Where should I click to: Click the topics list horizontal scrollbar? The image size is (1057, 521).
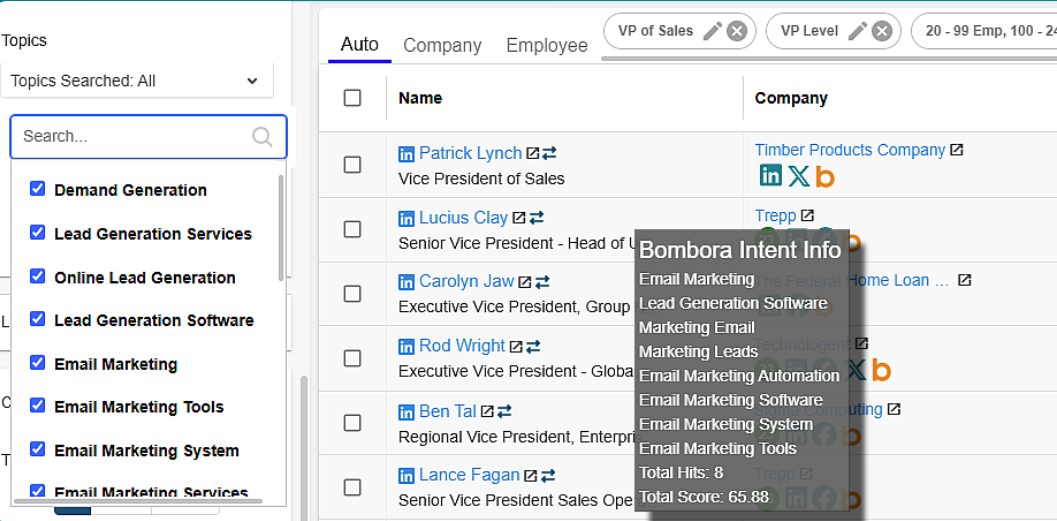[x=138, y=501]
